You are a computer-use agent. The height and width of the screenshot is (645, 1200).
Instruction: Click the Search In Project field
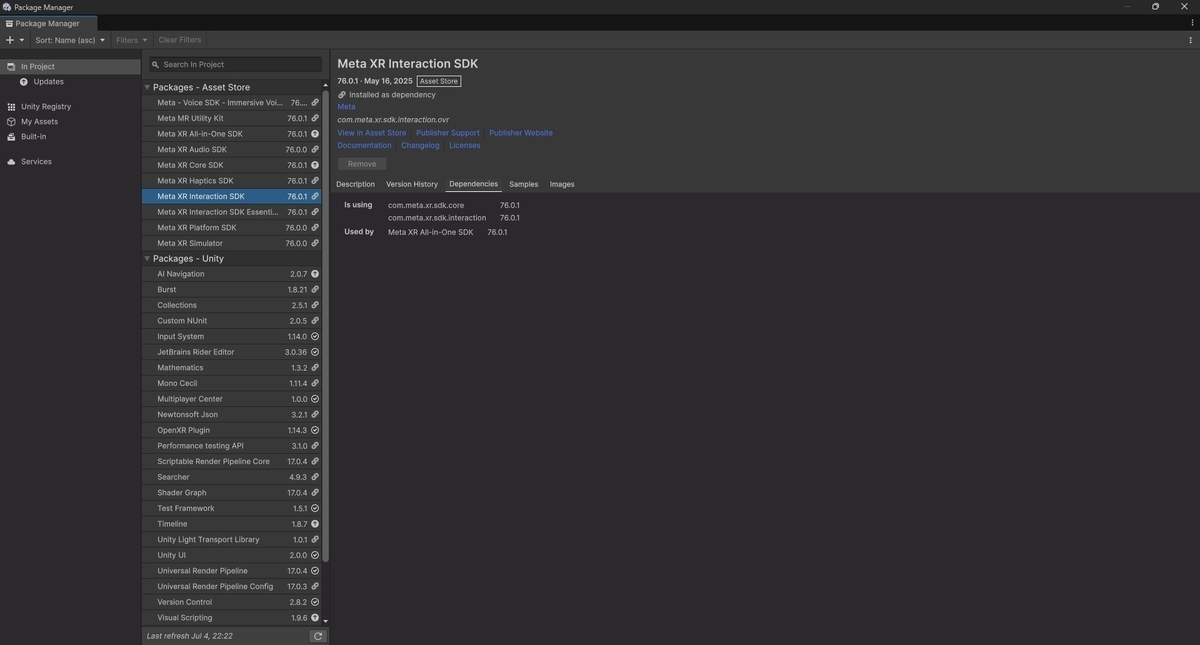[235, 64]
